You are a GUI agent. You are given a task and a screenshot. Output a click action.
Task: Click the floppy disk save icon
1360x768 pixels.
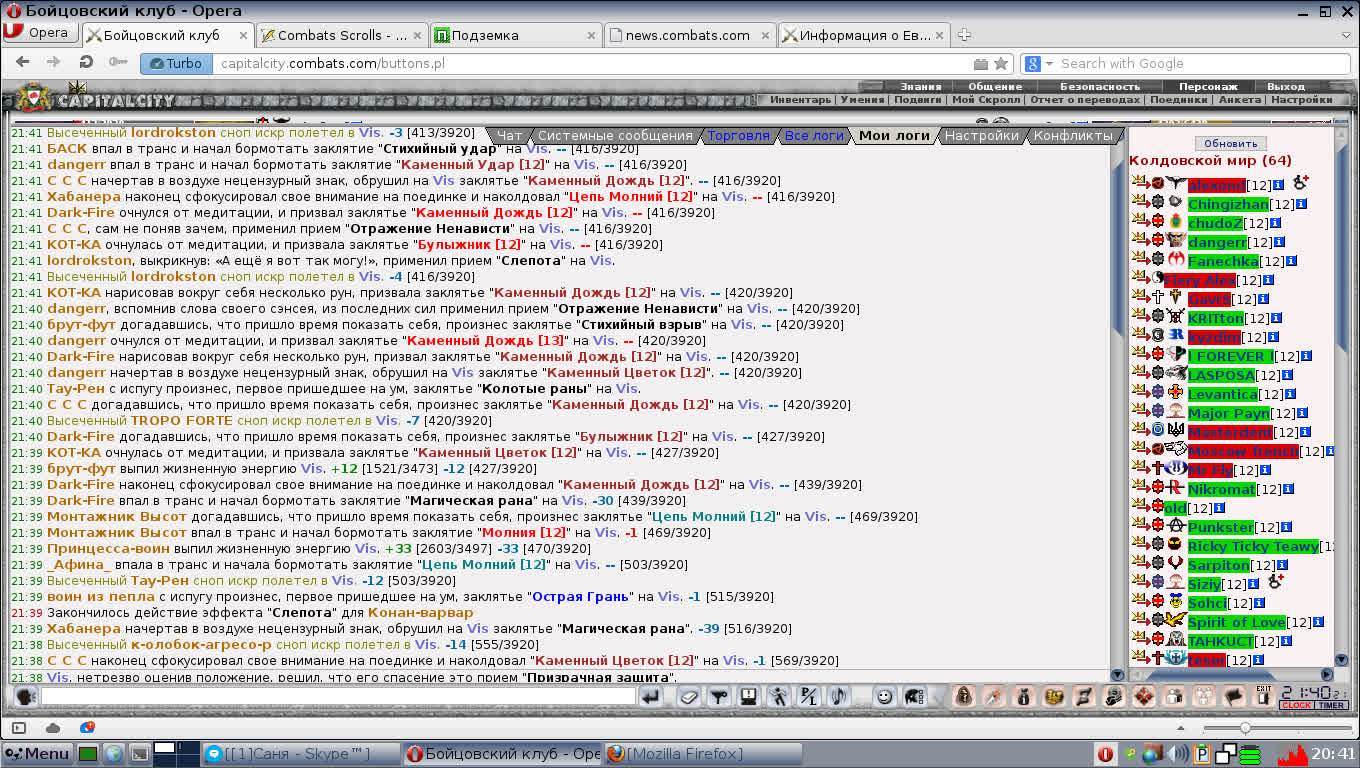tap(747, 697)
